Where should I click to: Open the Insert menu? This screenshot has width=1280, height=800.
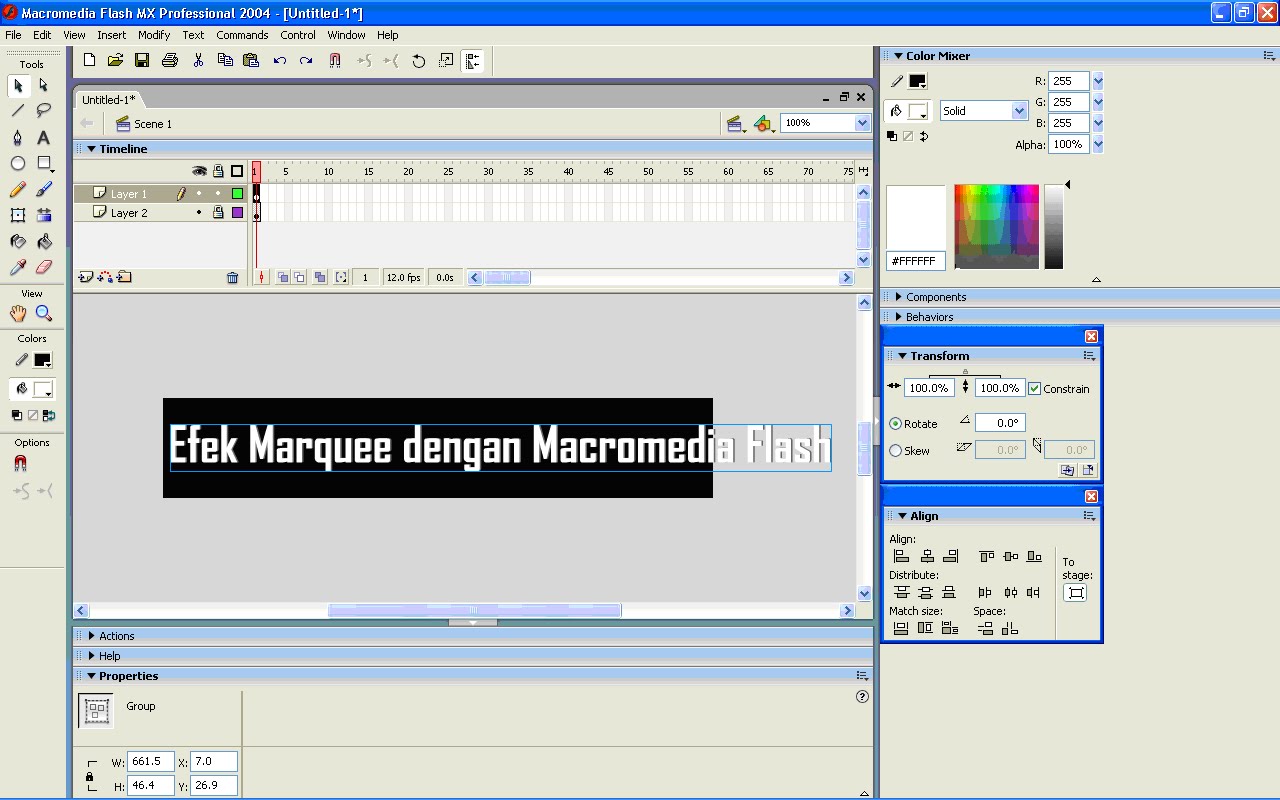pos(111,35)
